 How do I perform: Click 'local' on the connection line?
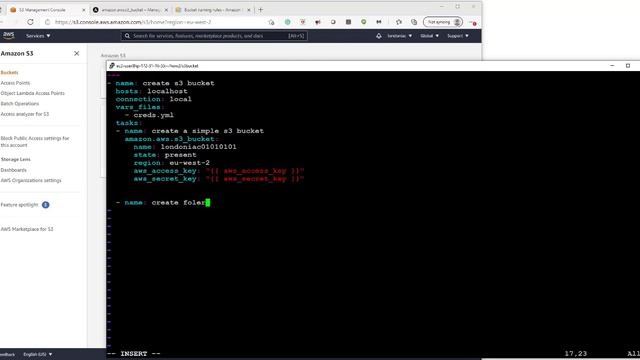(180, 99)
